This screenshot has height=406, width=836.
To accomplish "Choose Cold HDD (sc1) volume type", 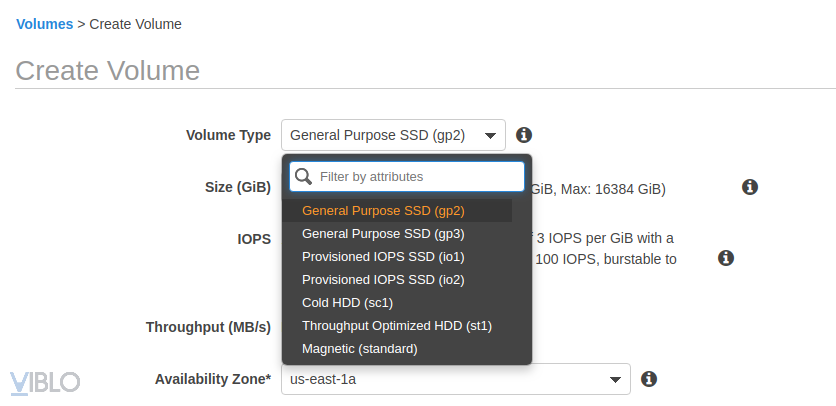I will 347,303.
